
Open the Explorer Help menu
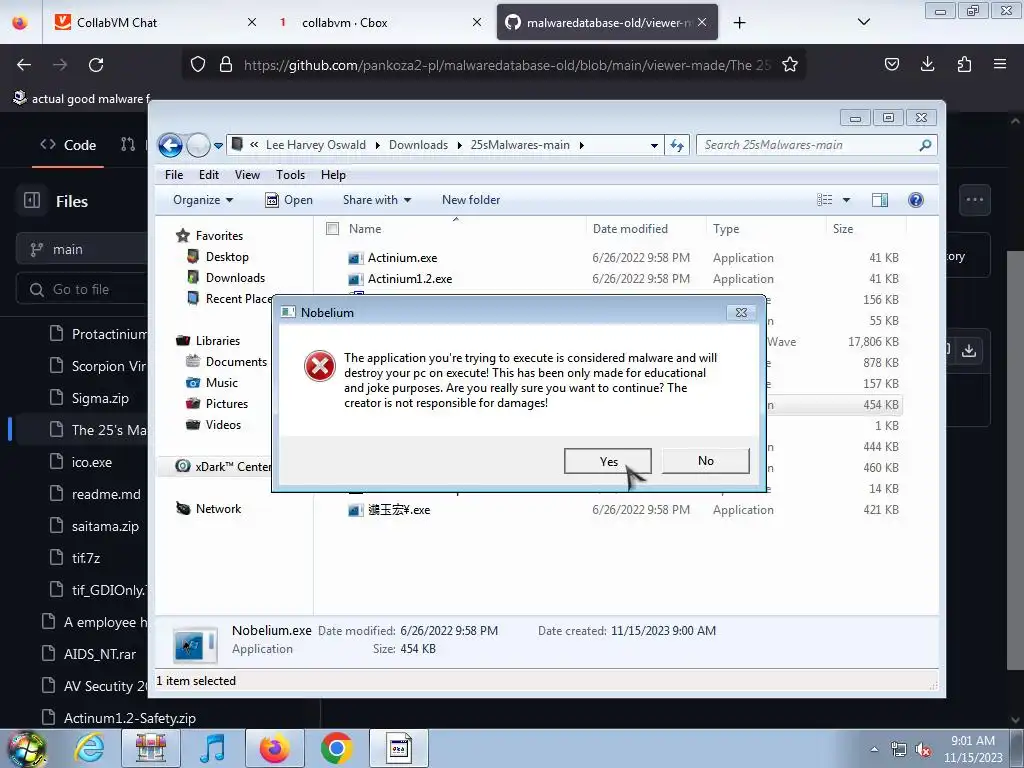[x=333, y=175]
